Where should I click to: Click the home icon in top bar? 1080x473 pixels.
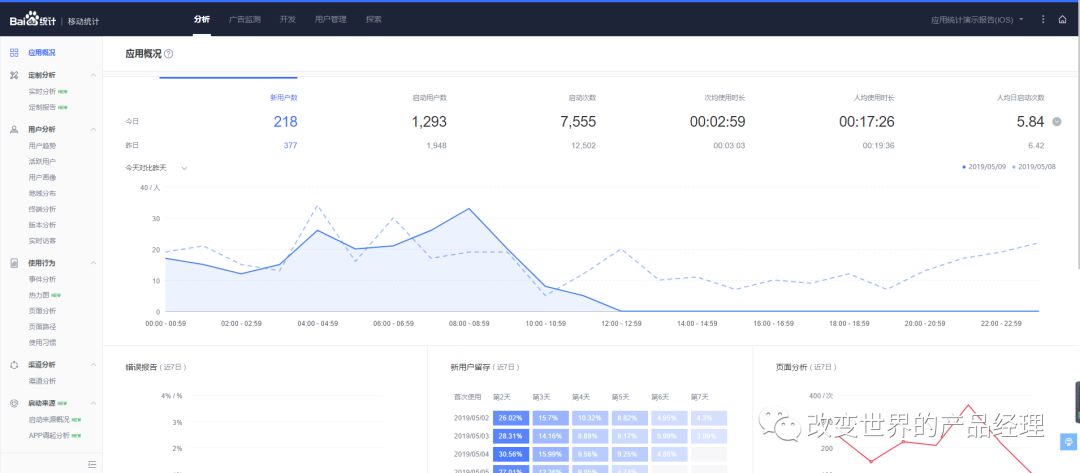[1062, 19]
